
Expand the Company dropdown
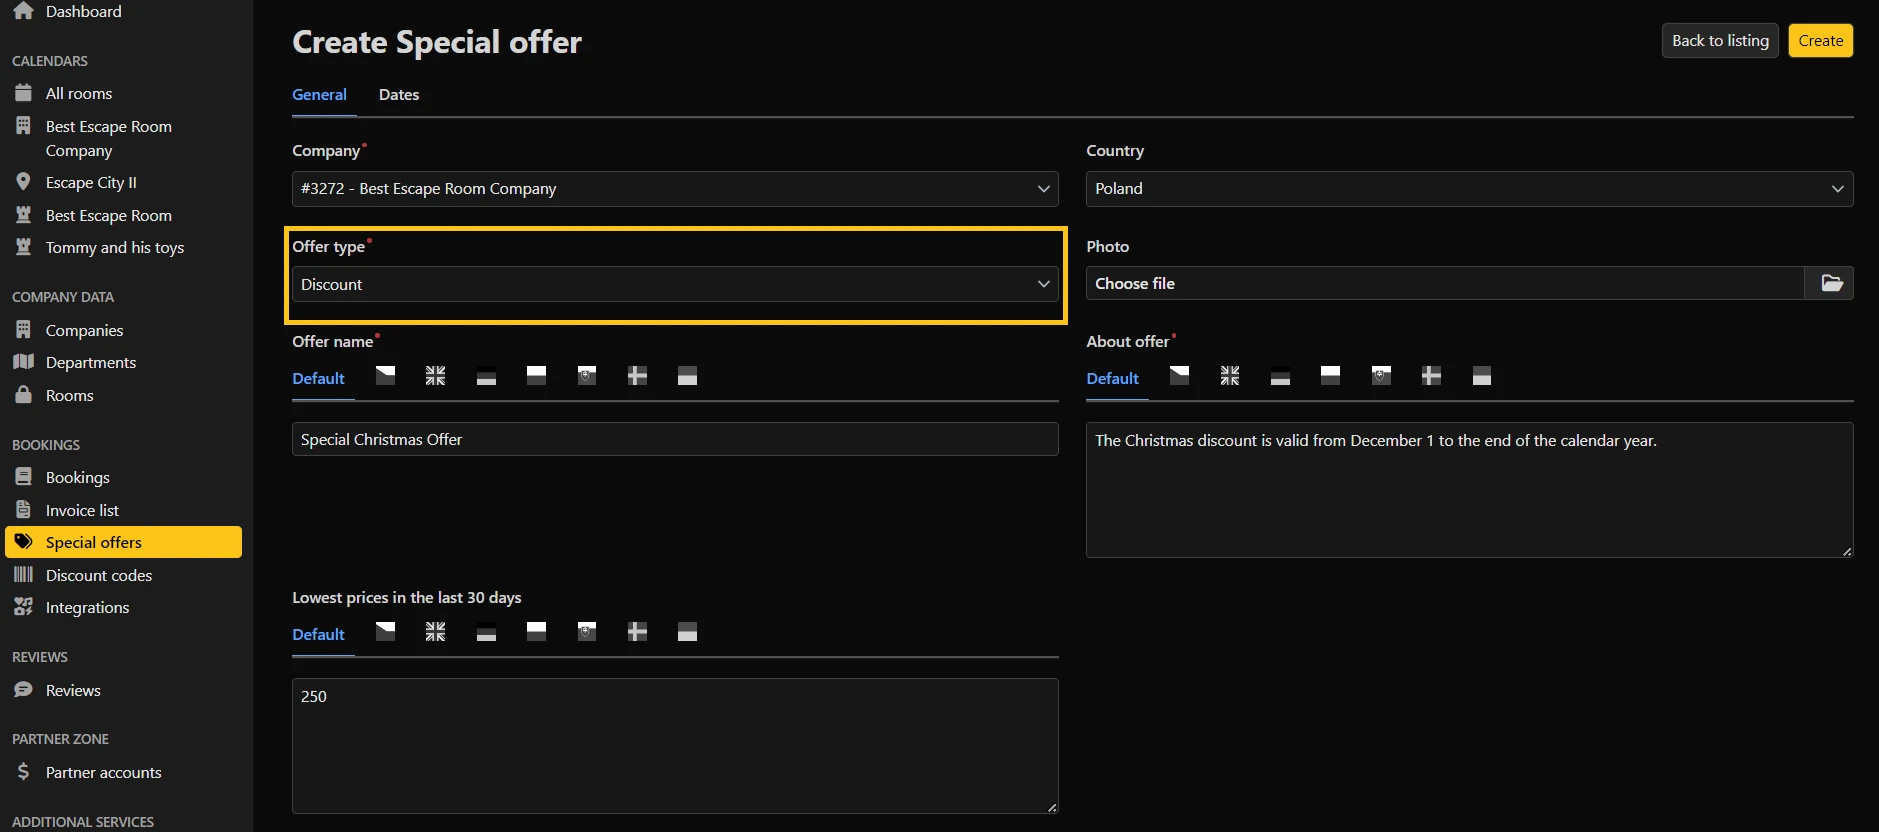(674, 189)
